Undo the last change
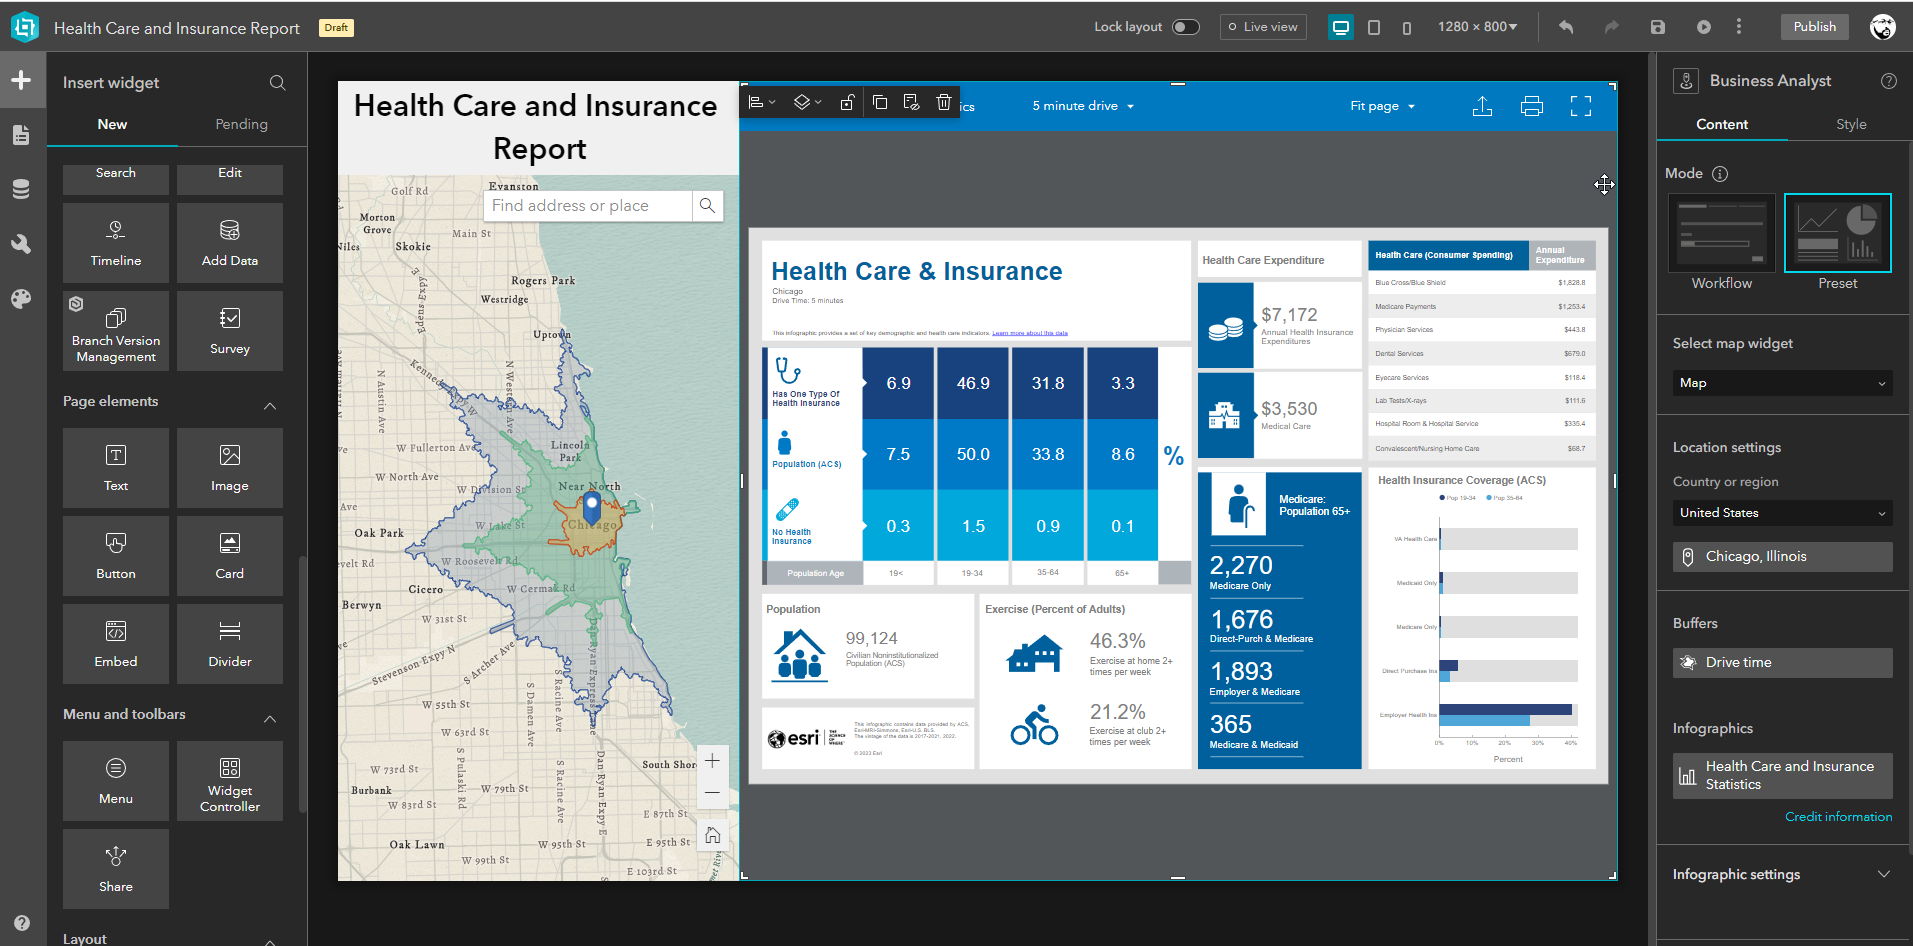This screenshot has width=1913, height=946. click(1565, 27)
